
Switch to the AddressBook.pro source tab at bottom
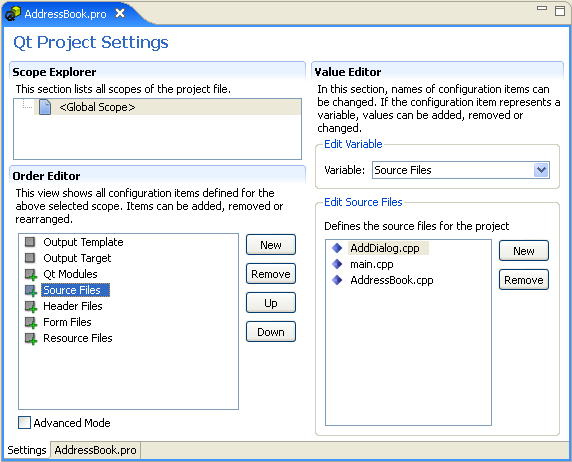[95, 450]
